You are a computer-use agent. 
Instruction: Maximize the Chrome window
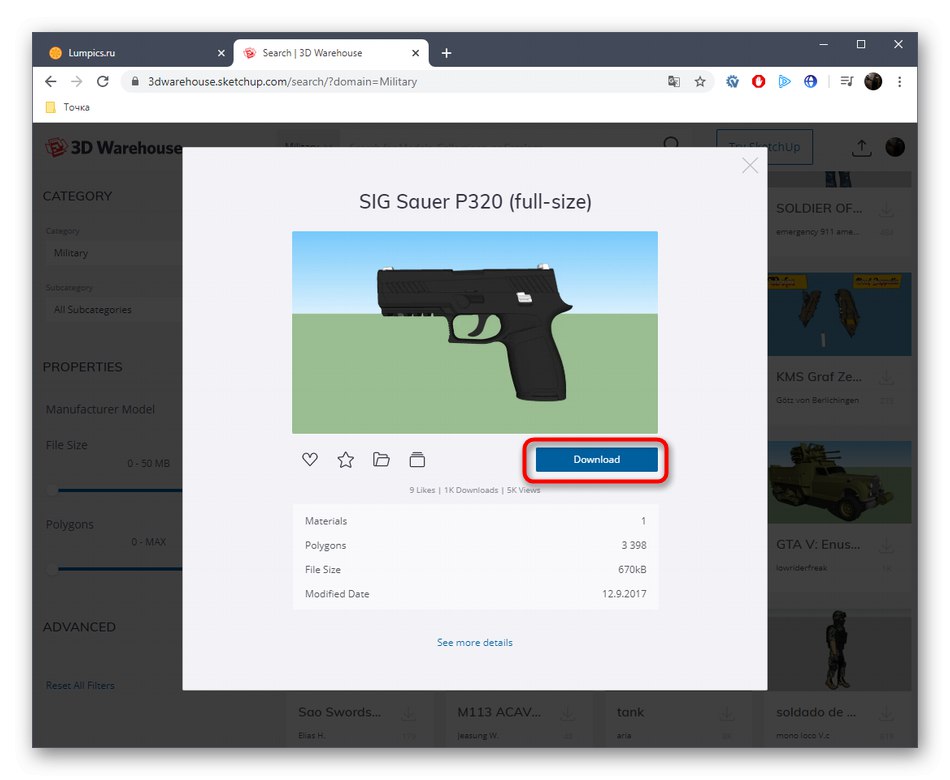click(860, 44)
